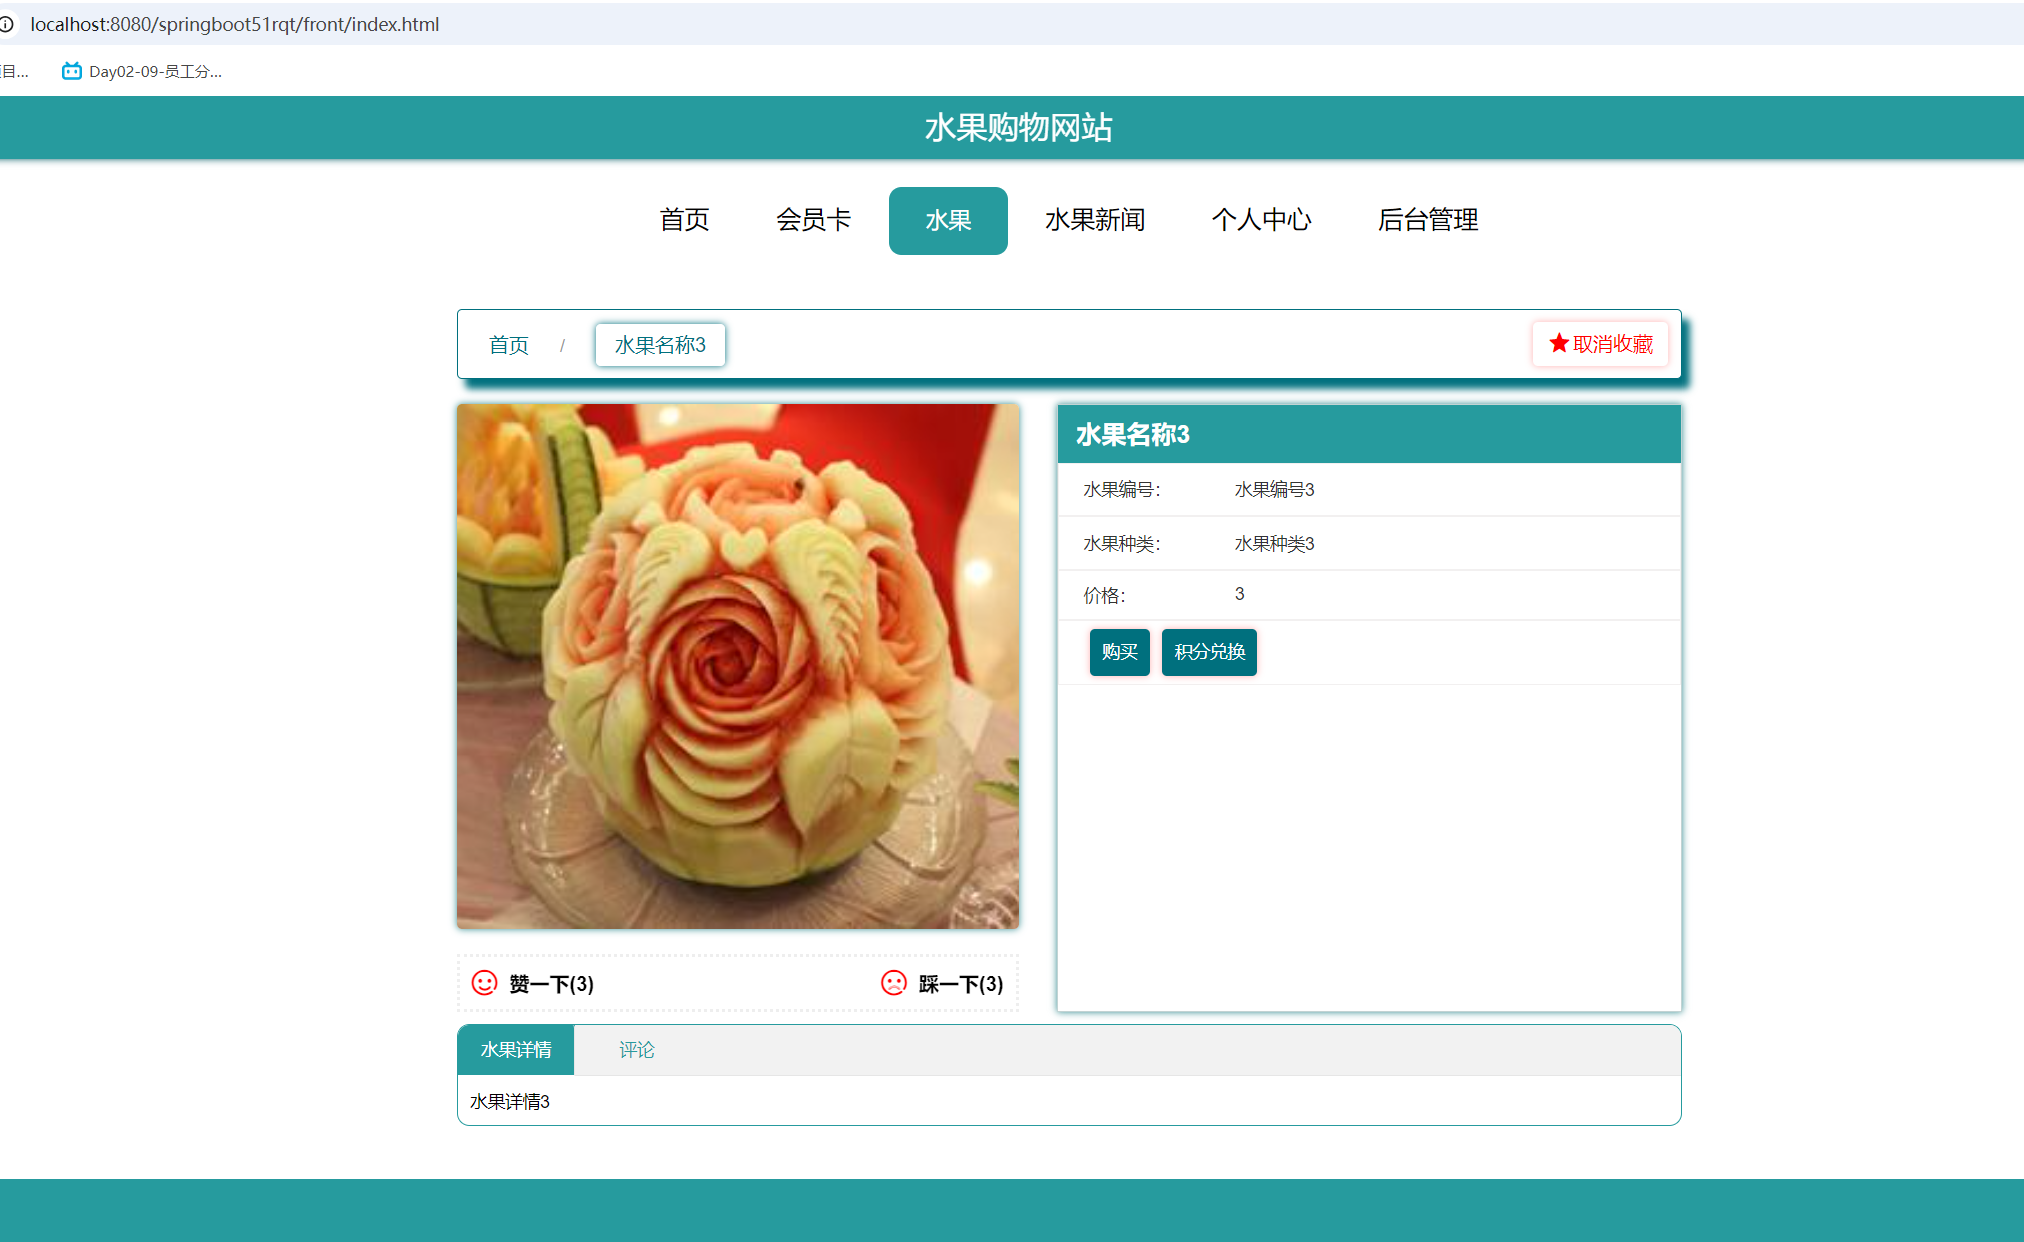Navigate to 后台管理 in the menu
2024x1242 pixels.
tap(1427, 220)
